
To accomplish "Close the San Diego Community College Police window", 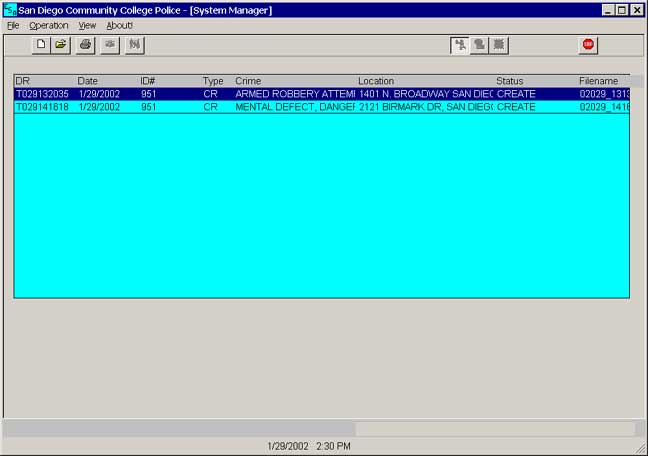I will coord(637,10).
